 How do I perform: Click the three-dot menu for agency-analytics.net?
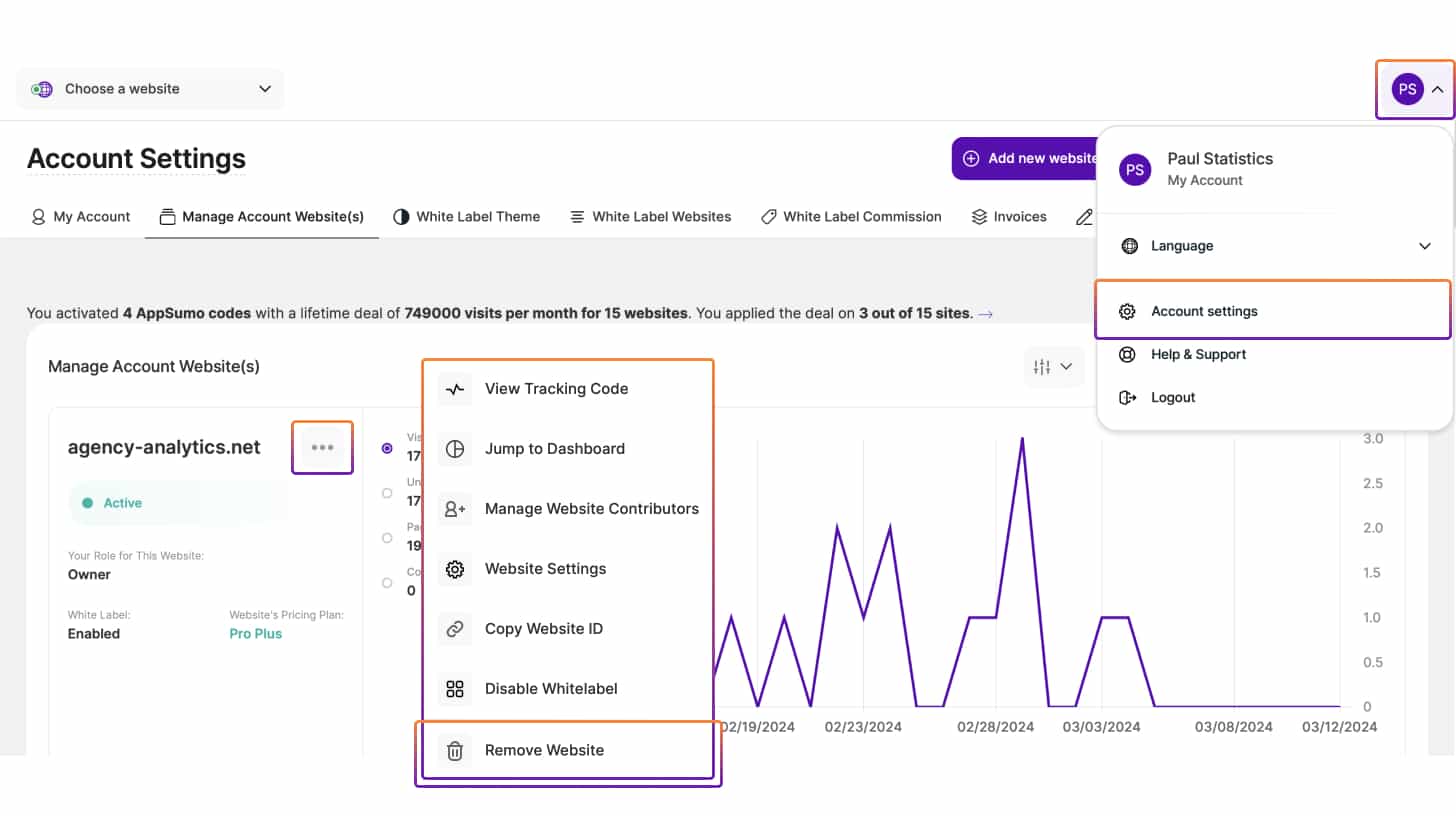(322, 447)
